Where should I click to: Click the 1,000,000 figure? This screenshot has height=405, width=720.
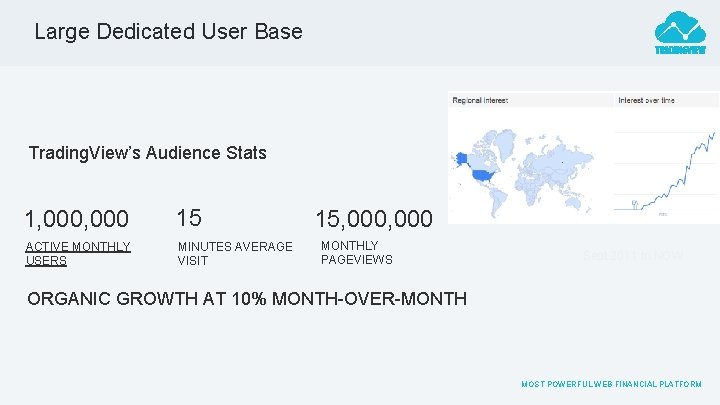[77, 219]
